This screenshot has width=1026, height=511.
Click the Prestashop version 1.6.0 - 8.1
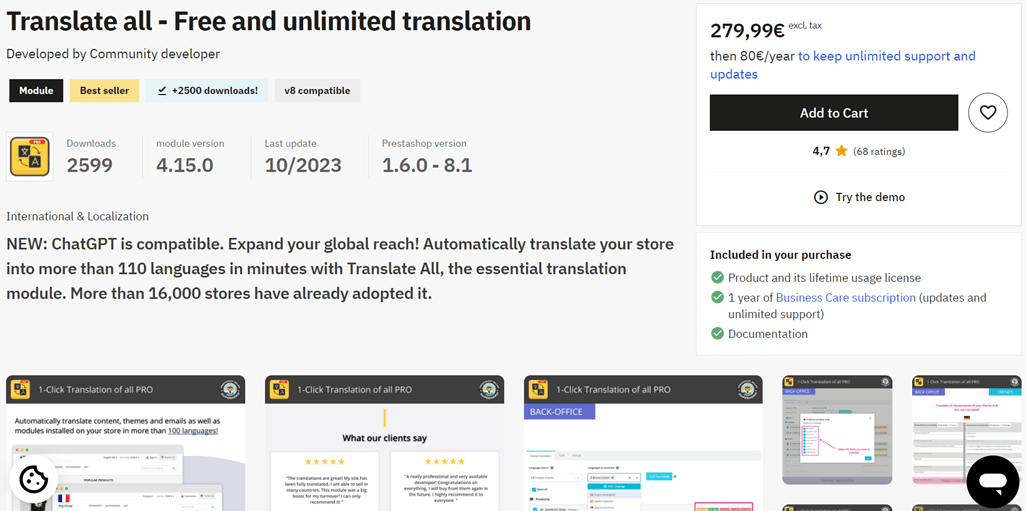427,166
